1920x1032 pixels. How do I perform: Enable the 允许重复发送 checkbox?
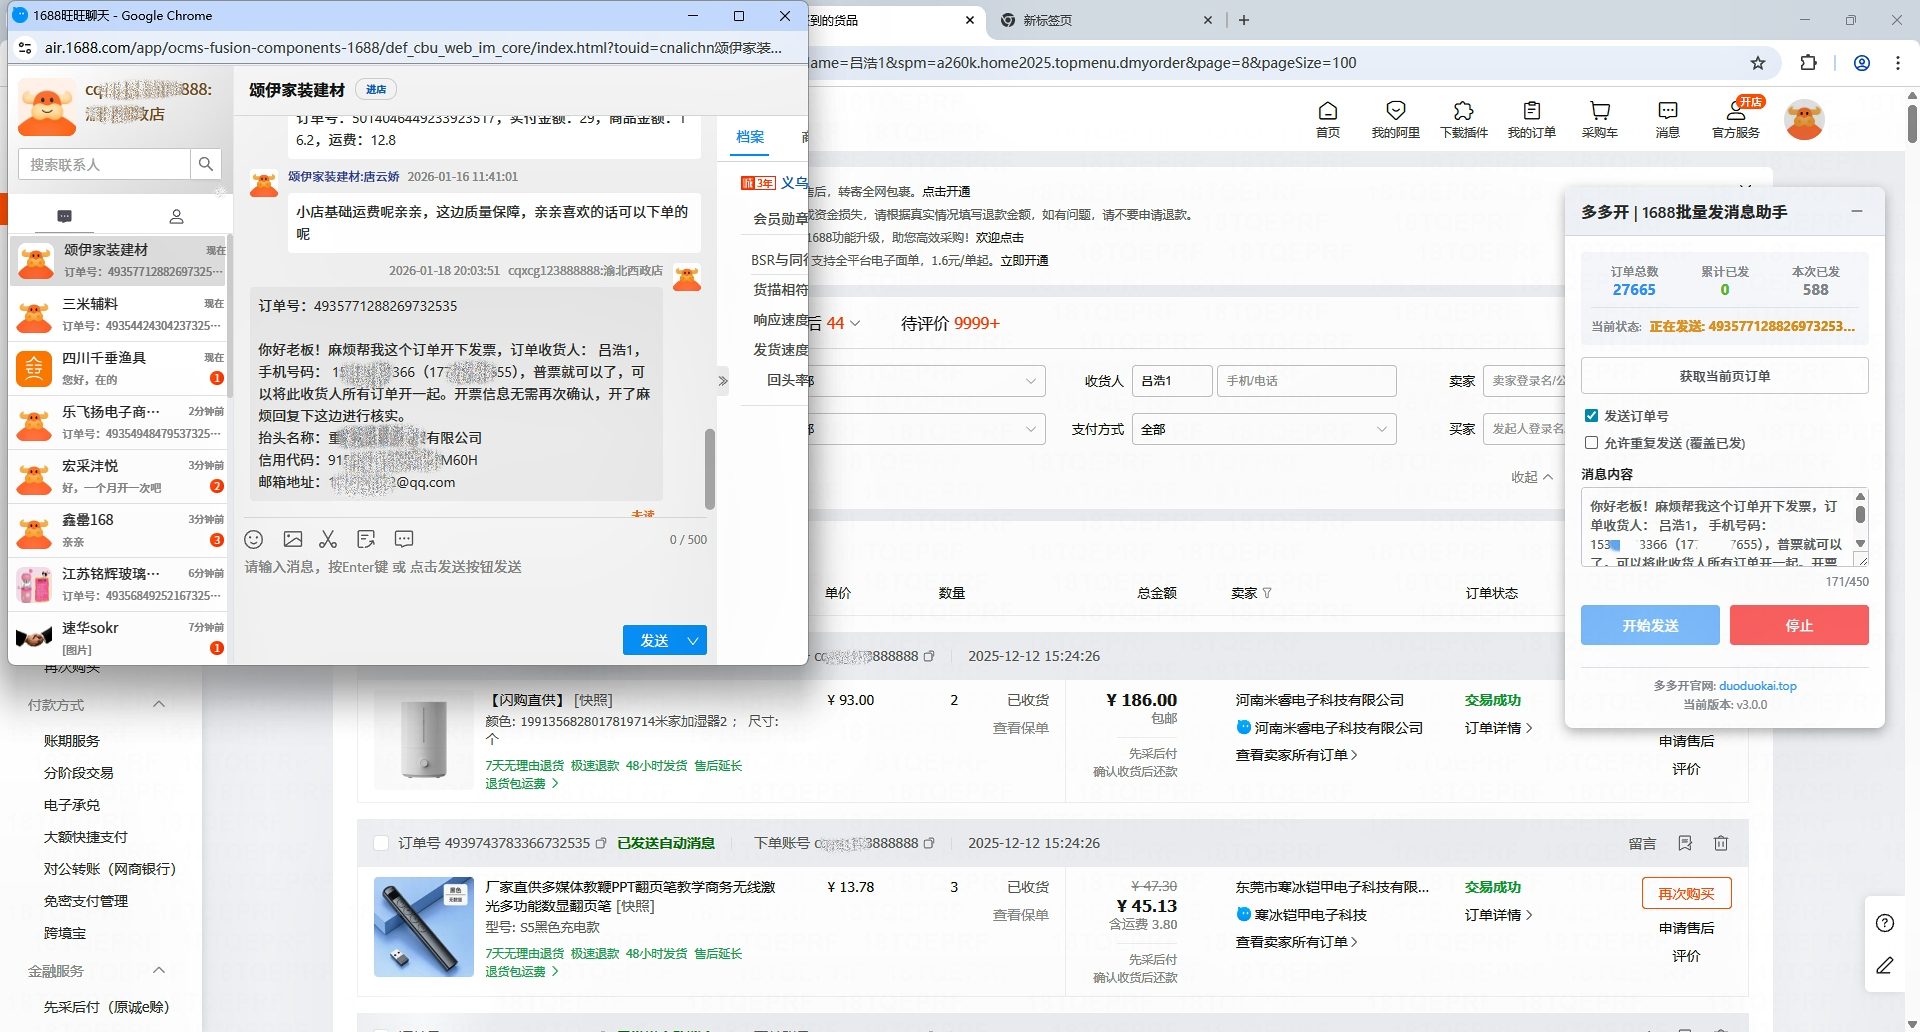(1591, 442)
